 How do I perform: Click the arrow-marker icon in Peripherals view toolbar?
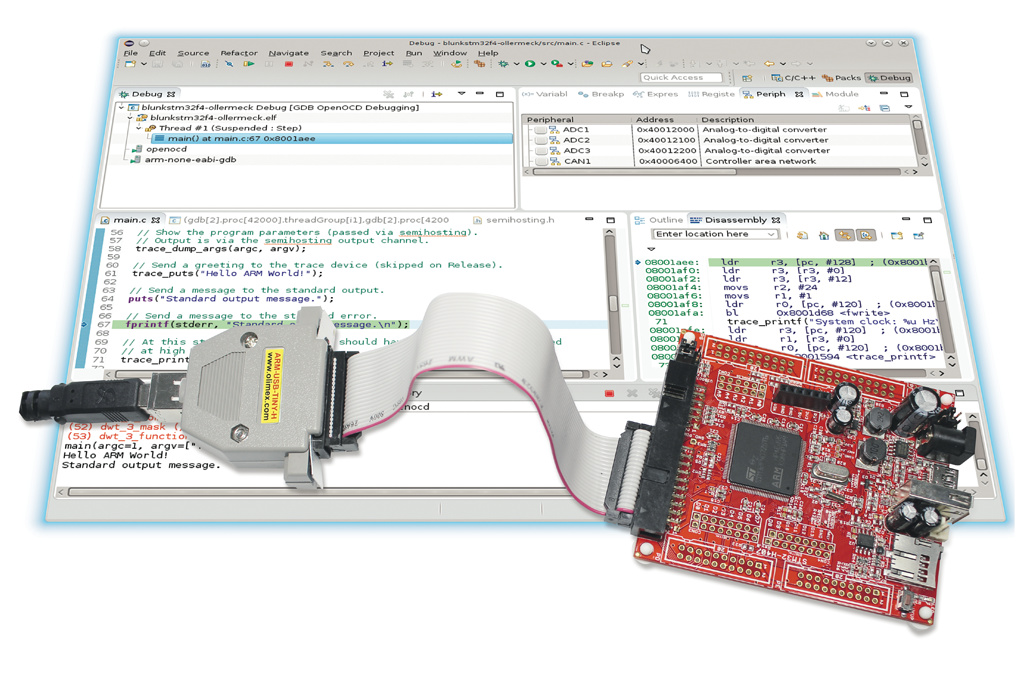865,108
